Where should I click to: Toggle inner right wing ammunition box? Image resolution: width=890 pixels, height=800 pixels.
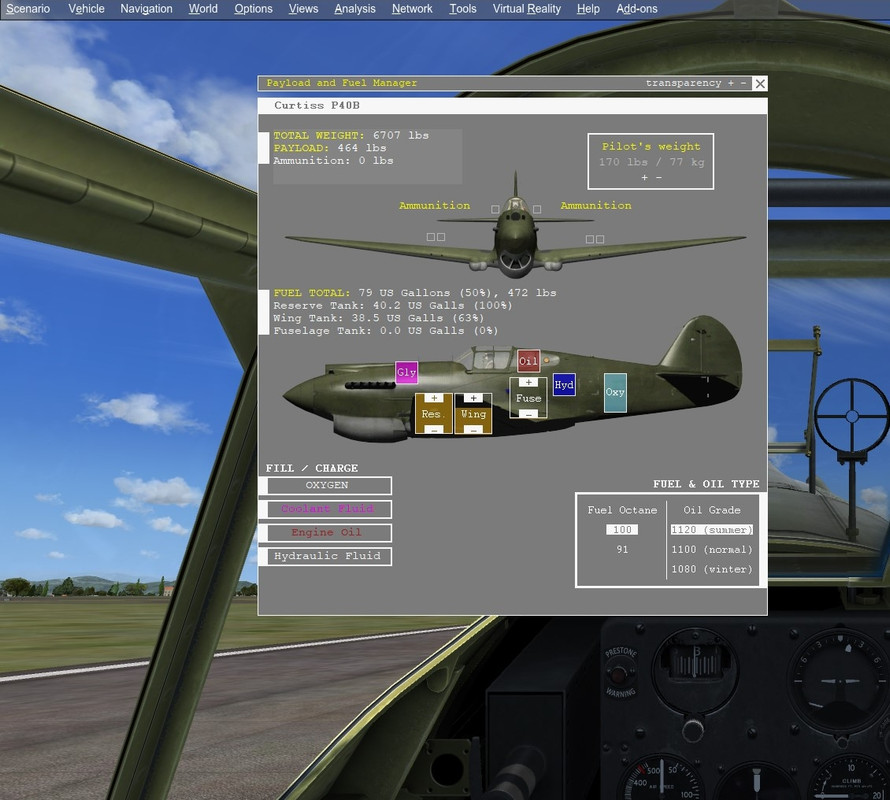590,239
